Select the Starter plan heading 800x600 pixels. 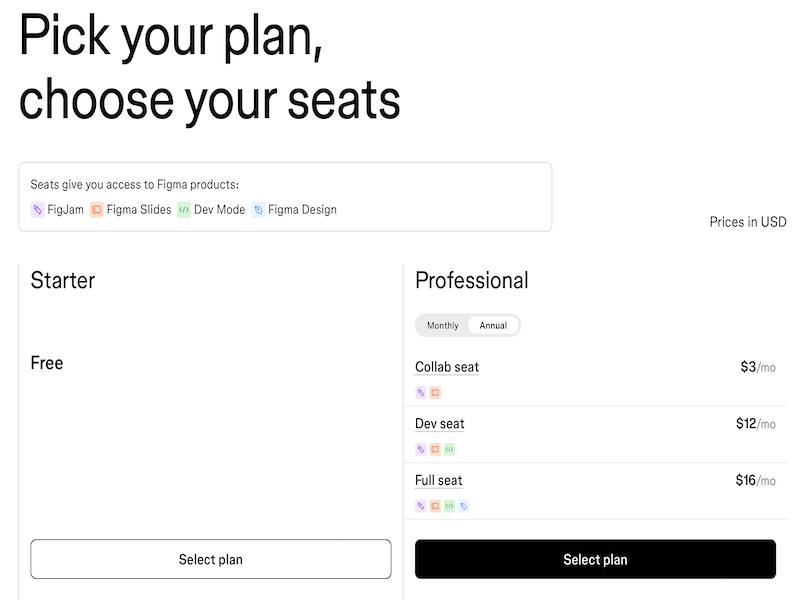(62, 281)
